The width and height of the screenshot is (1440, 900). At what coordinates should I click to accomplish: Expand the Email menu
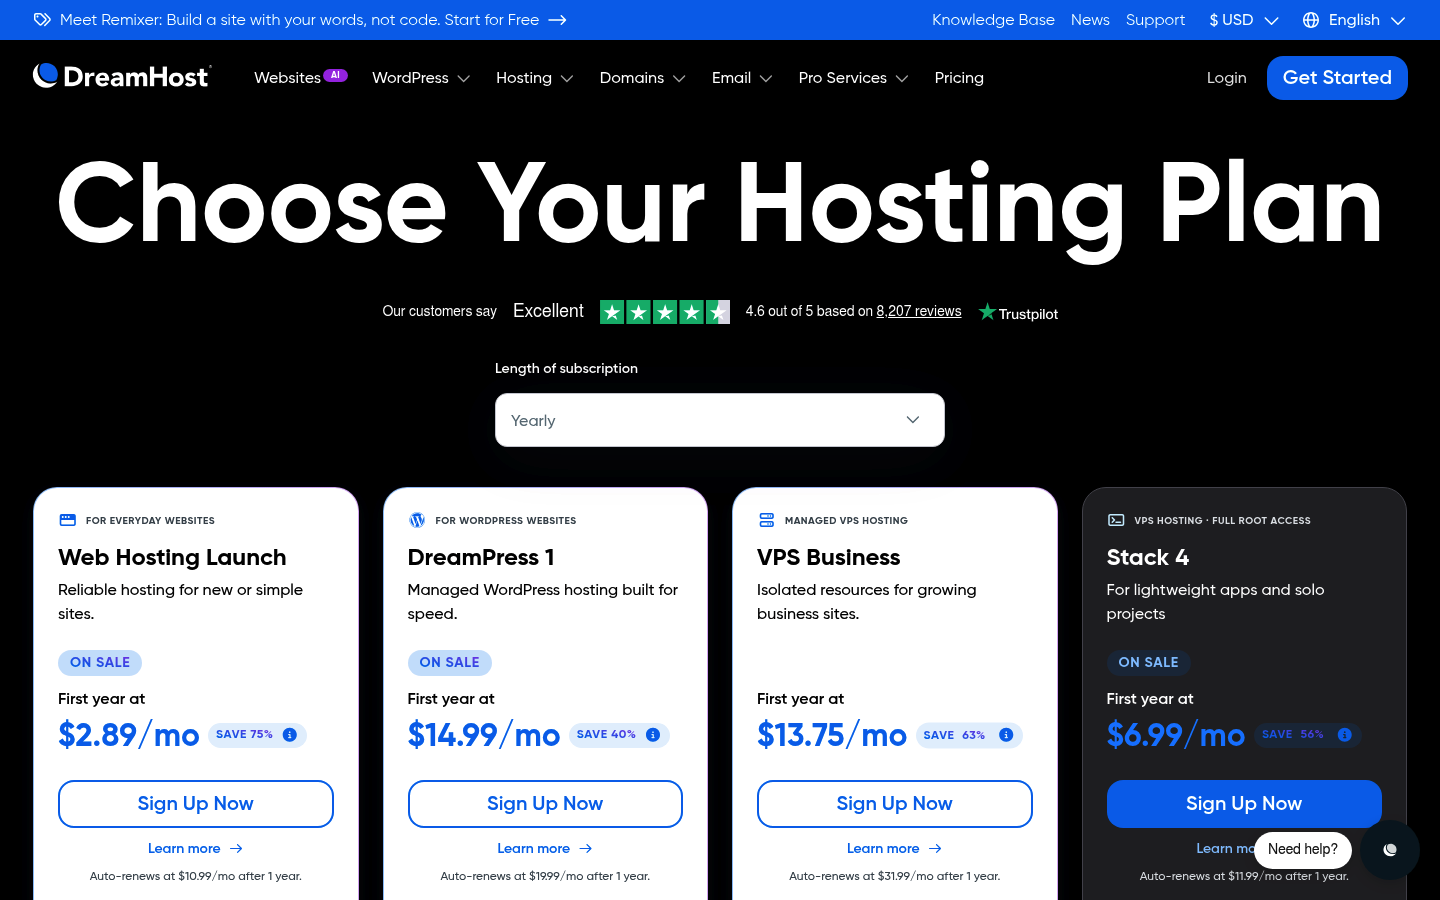(x=742, y=78)
